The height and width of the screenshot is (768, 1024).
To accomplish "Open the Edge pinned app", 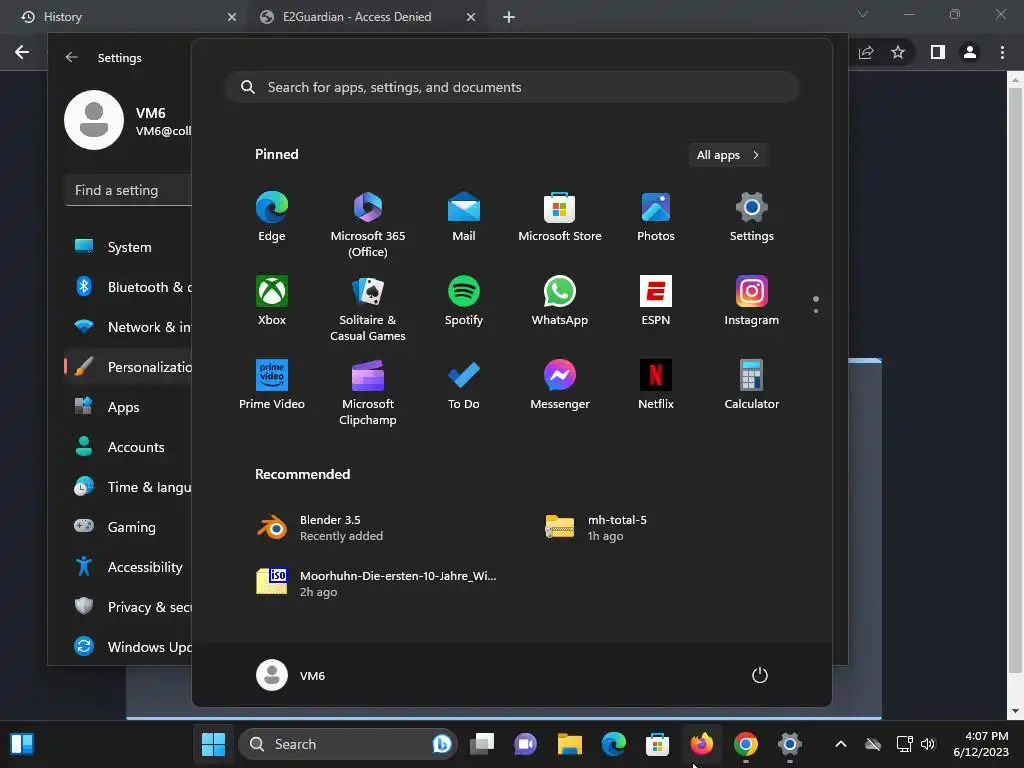I will click(272, 217).
